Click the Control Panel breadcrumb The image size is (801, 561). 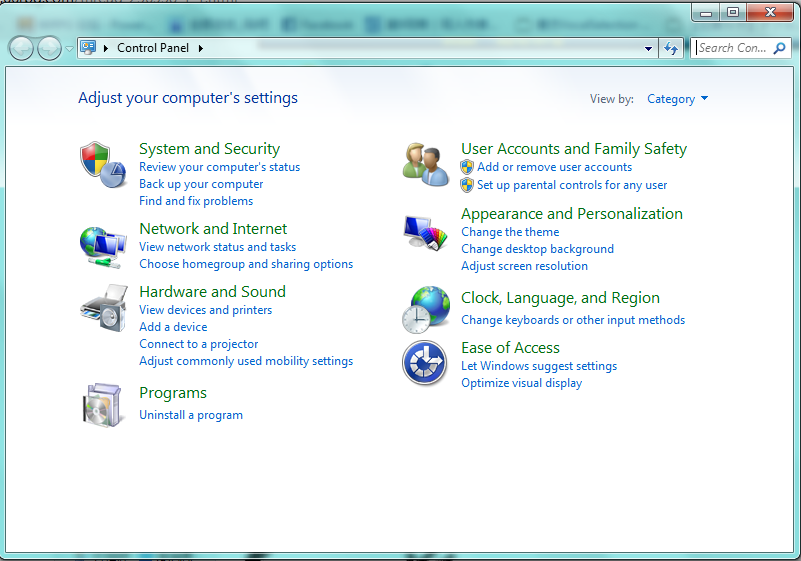(153, 48)
